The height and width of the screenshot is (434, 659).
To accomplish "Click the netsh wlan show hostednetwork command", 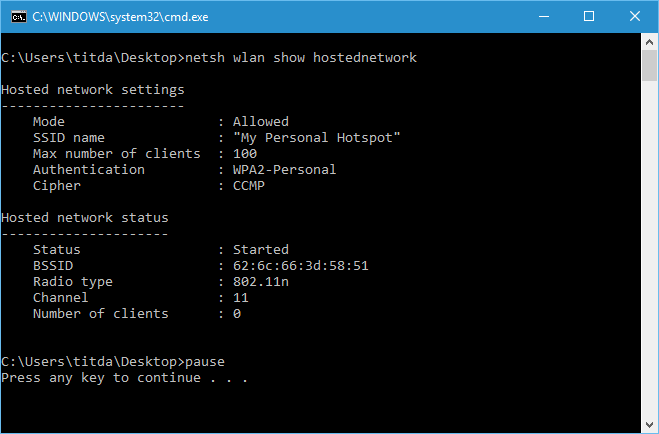I will [301, 58].
